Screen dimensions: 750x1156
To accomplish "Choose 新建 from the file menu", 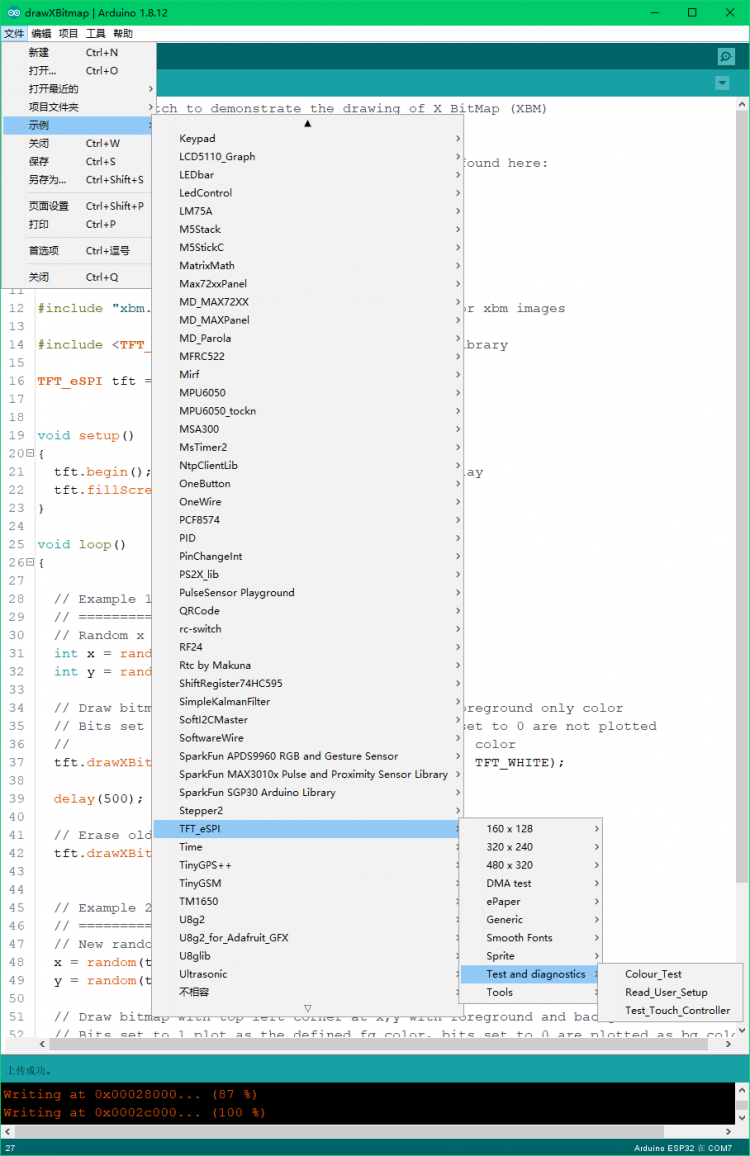I will point(79,52).
